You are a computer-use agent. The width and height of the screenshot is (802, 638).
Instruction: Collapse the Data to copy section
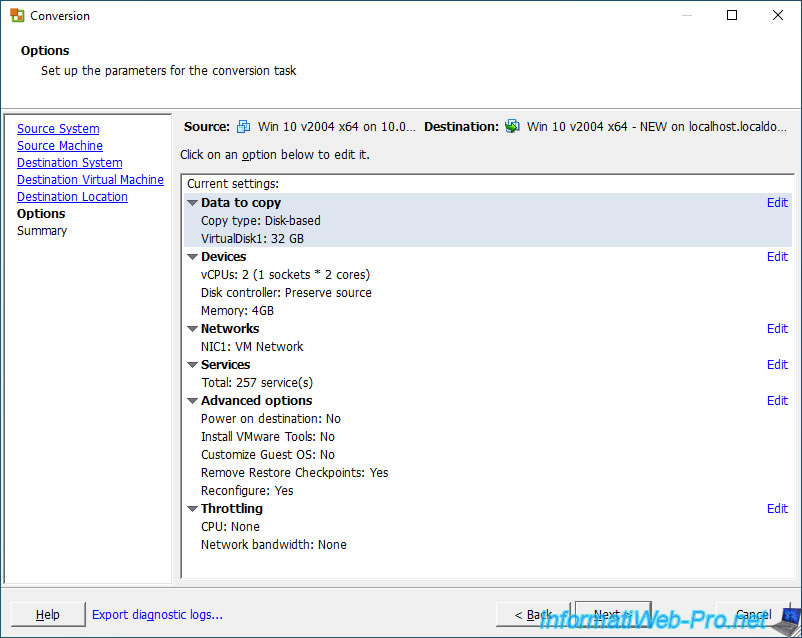[x=192, y=203]
